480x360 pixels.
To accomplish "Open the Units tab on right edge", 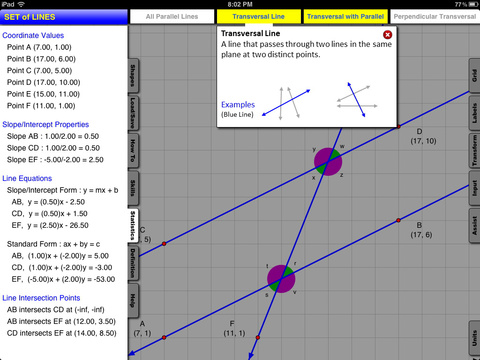I will (474, 338).
